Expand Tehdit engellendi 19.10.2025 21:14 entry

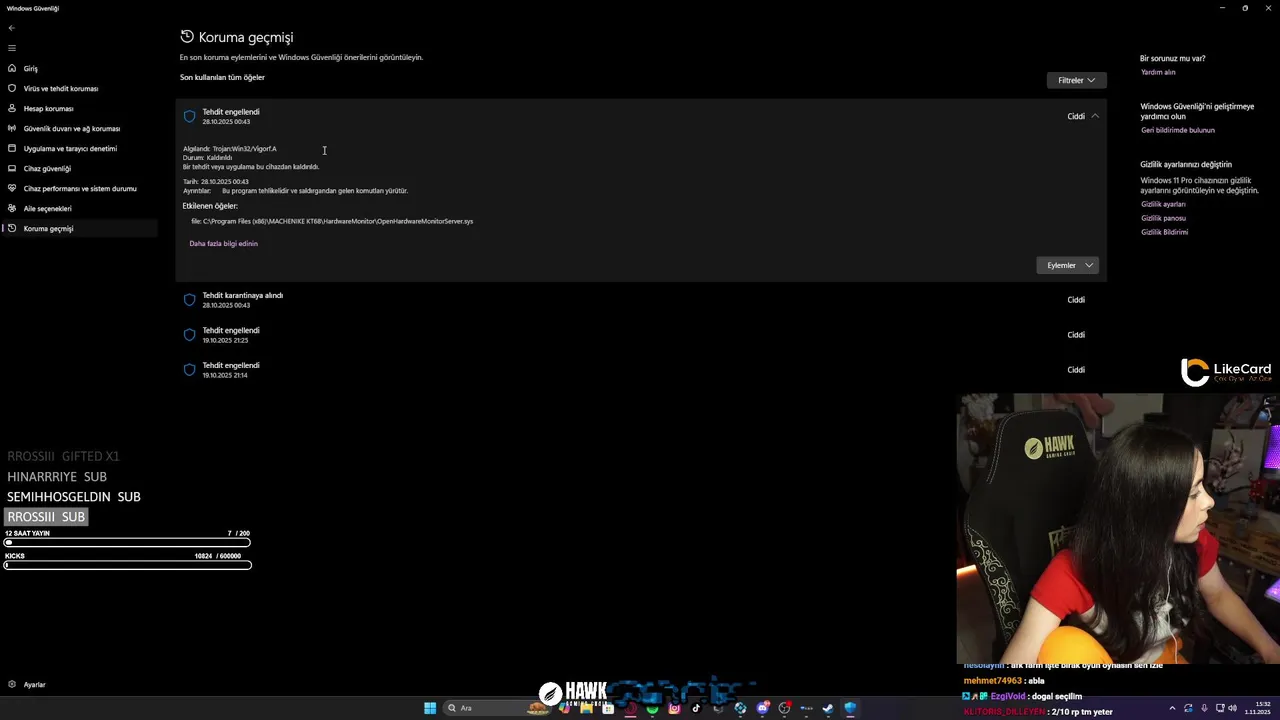[x=640, y=370]
